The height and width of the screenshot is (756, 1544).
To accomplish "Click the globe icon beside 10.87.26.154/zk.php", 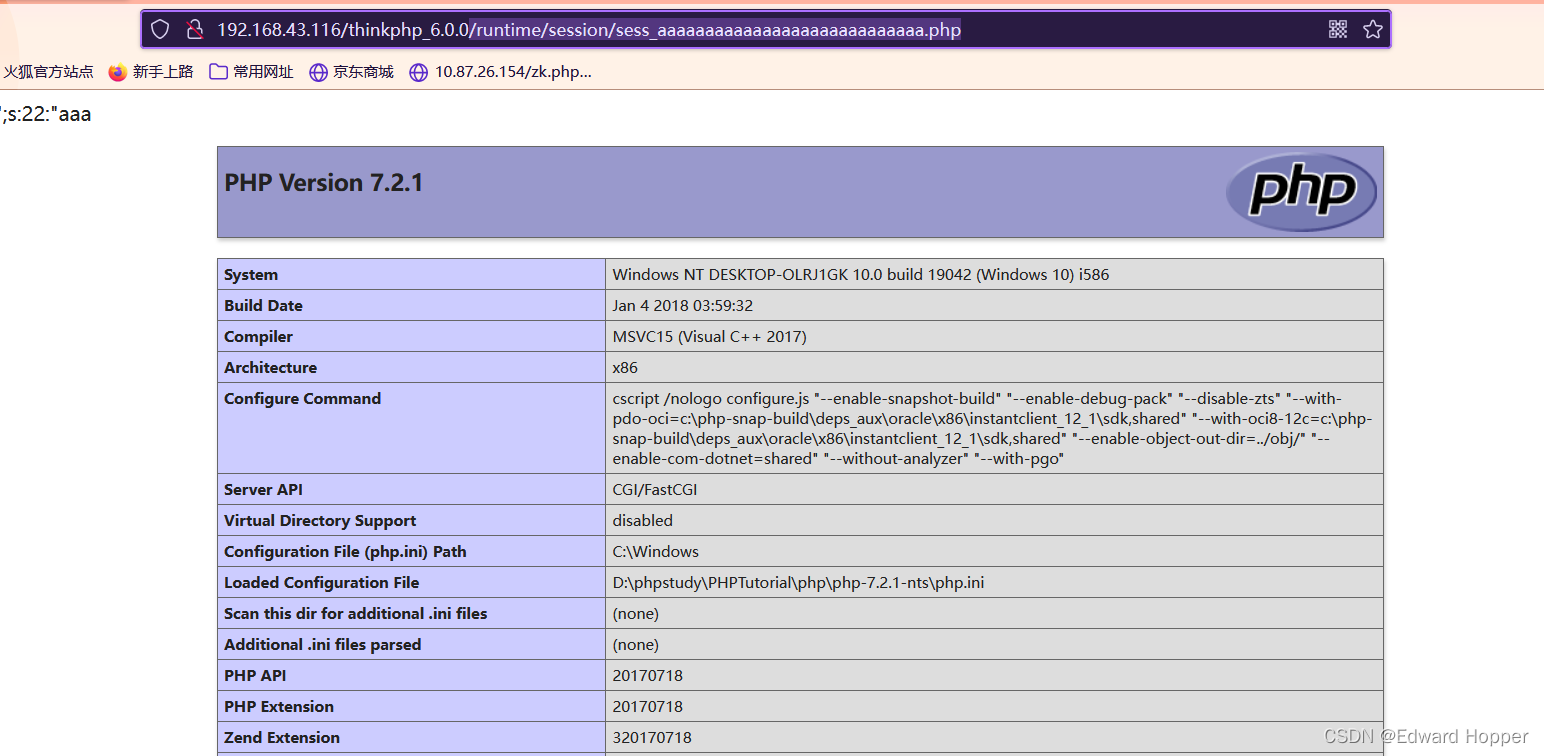I will pos(417,71).
